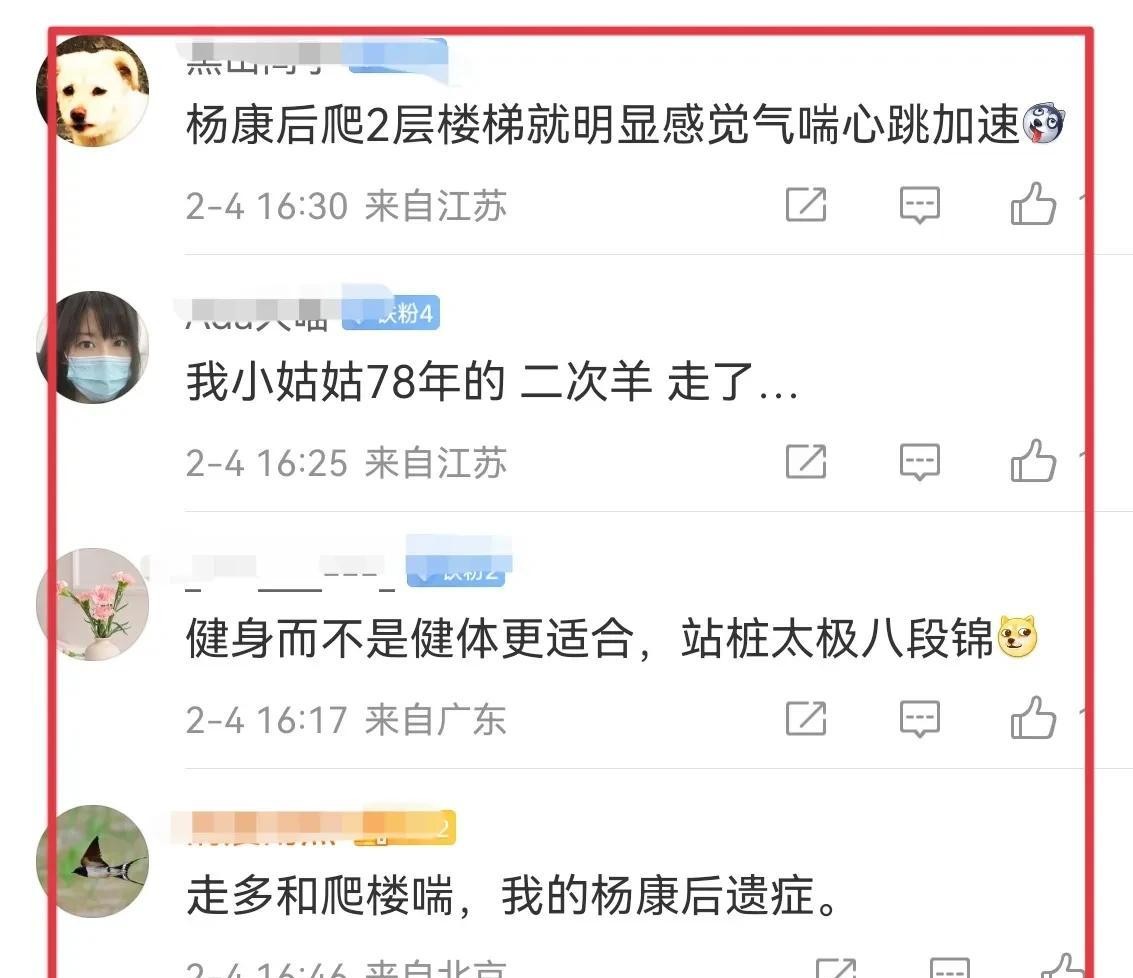Open the pink flowers avatar profile
The image size is (1133, 978).
click(x=92, y=604)
